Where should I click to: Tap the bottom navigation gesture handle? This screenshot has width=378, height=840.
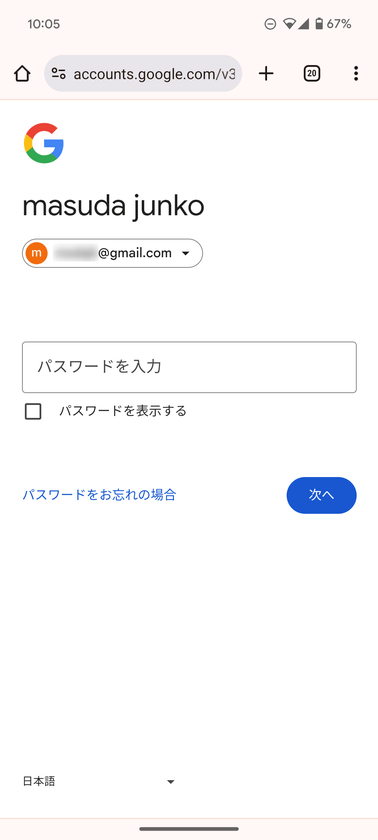click(189, 829)
